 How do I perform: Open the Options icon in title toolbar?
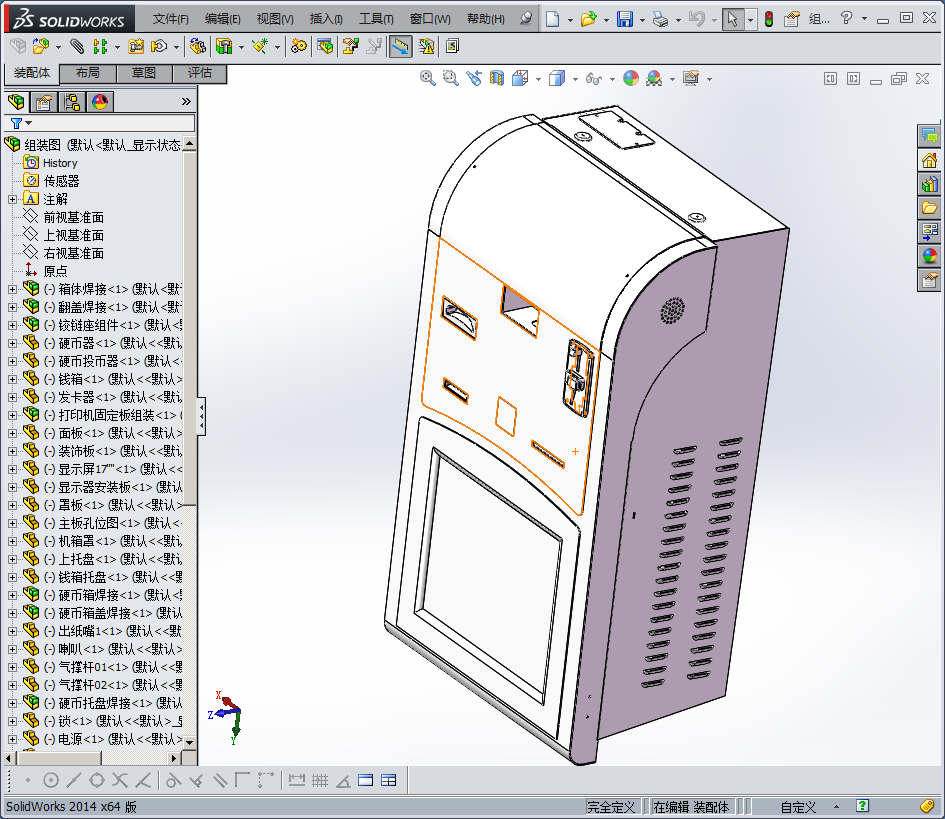(x=791, y=19)
